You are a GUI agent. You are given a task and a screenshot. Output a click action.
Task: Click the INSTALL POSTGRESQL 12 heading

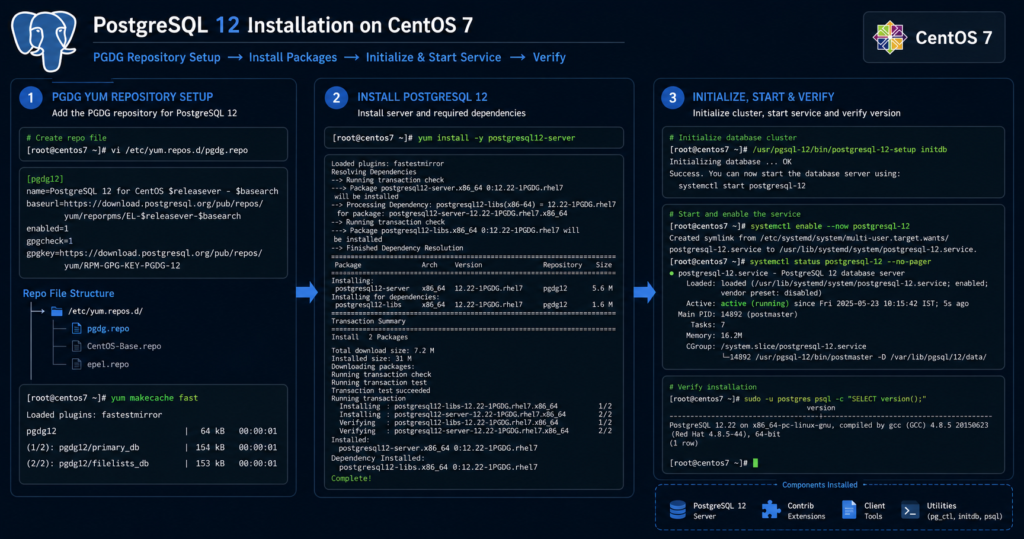(x=423, y=97)
